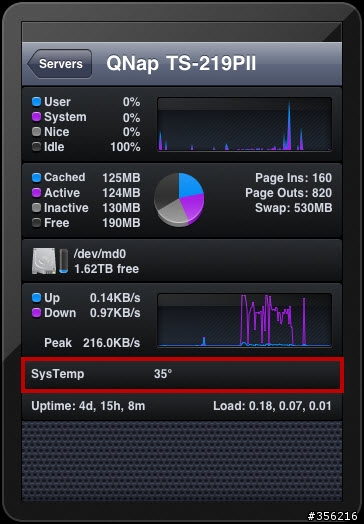Select the User 0% value

[131, 102]
